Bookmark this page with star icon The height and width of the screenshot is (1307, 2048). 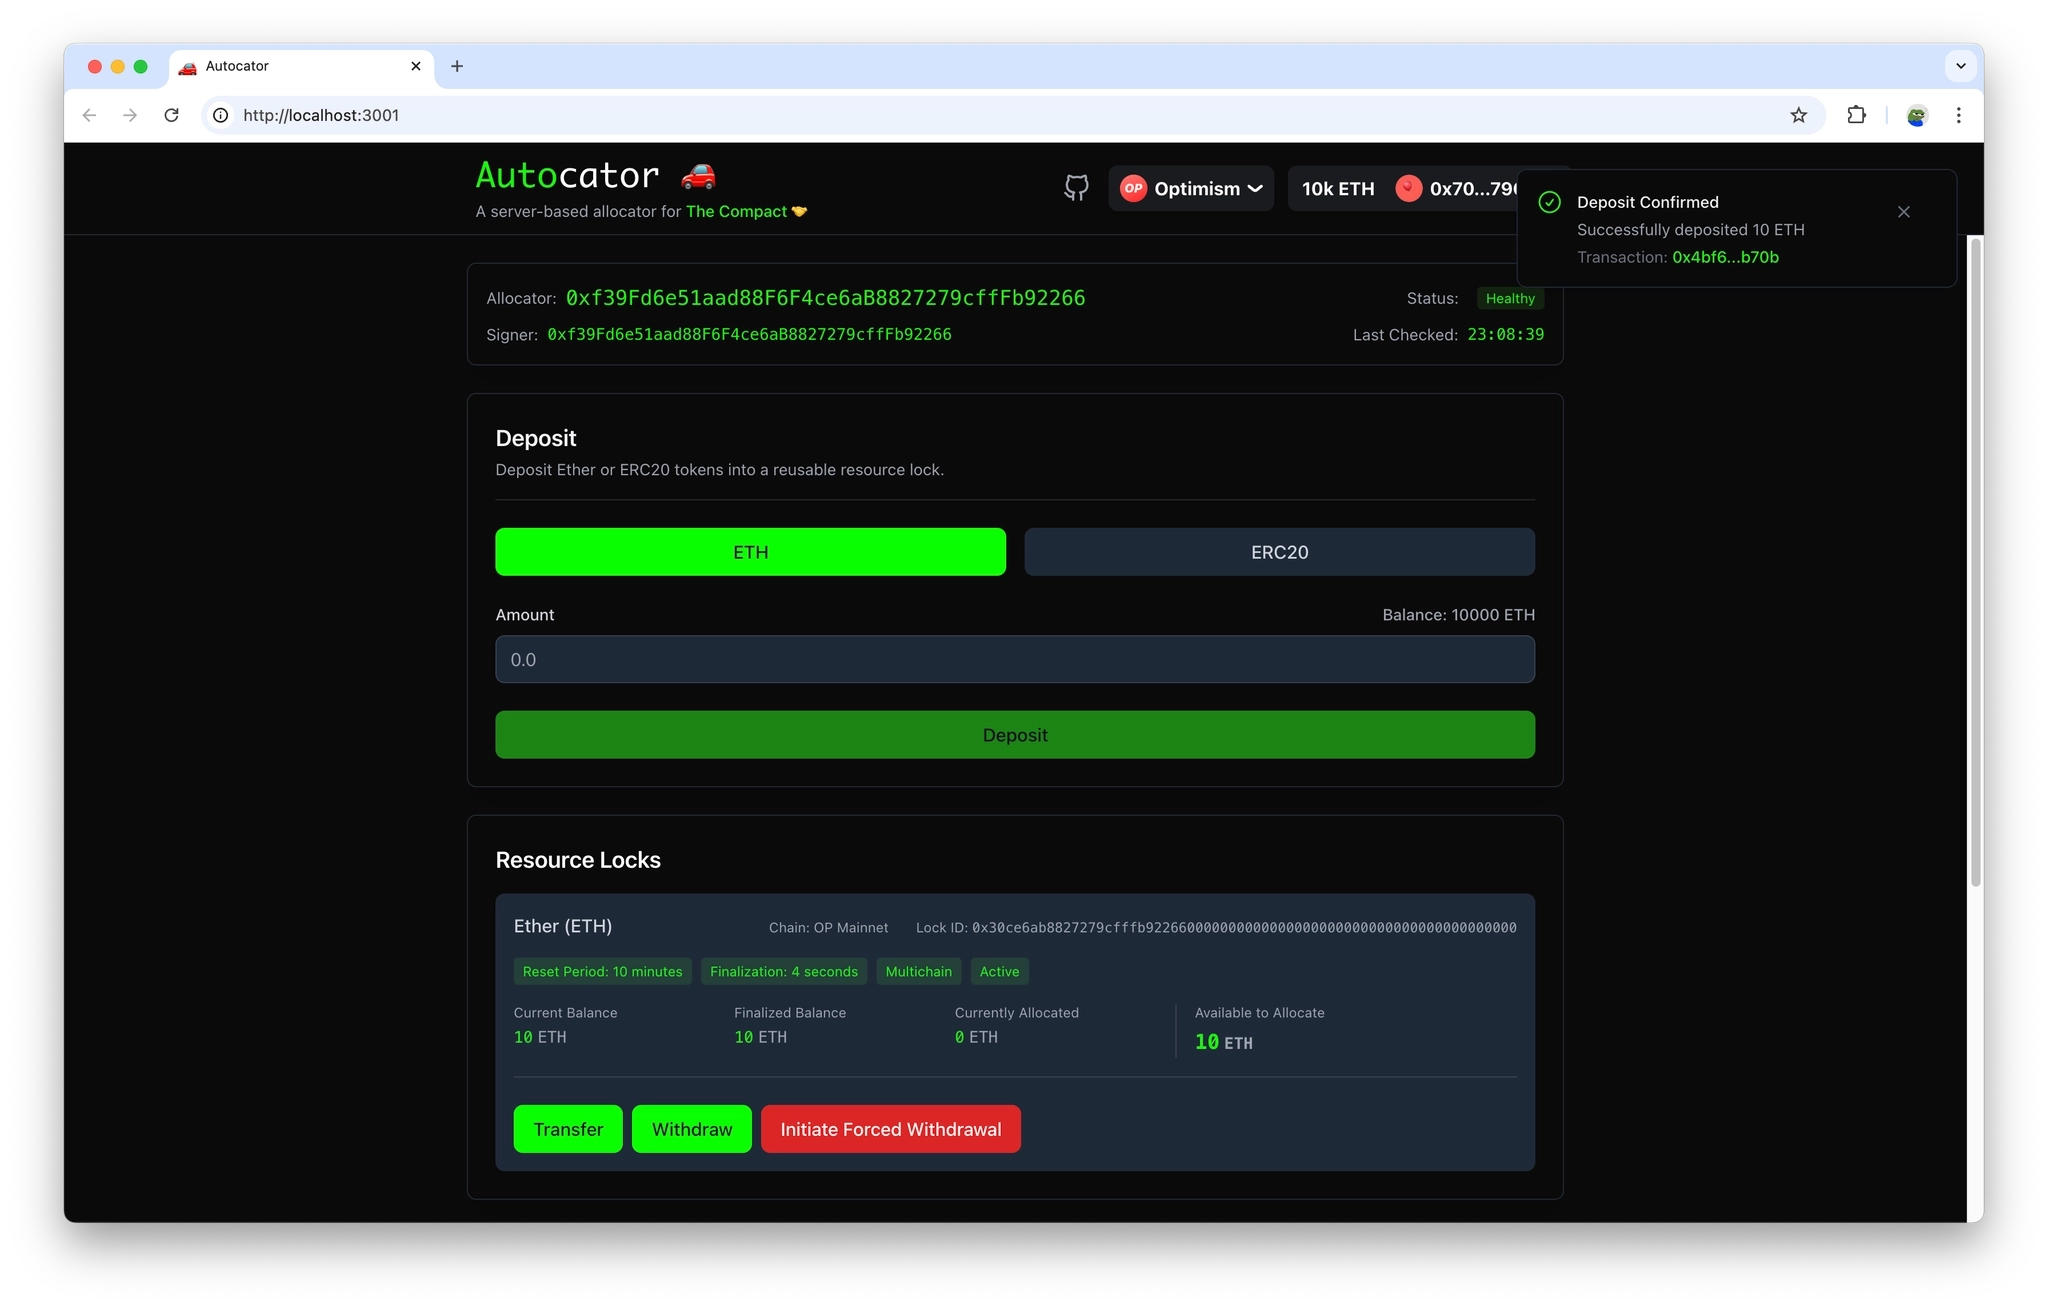click(1798, 115)
